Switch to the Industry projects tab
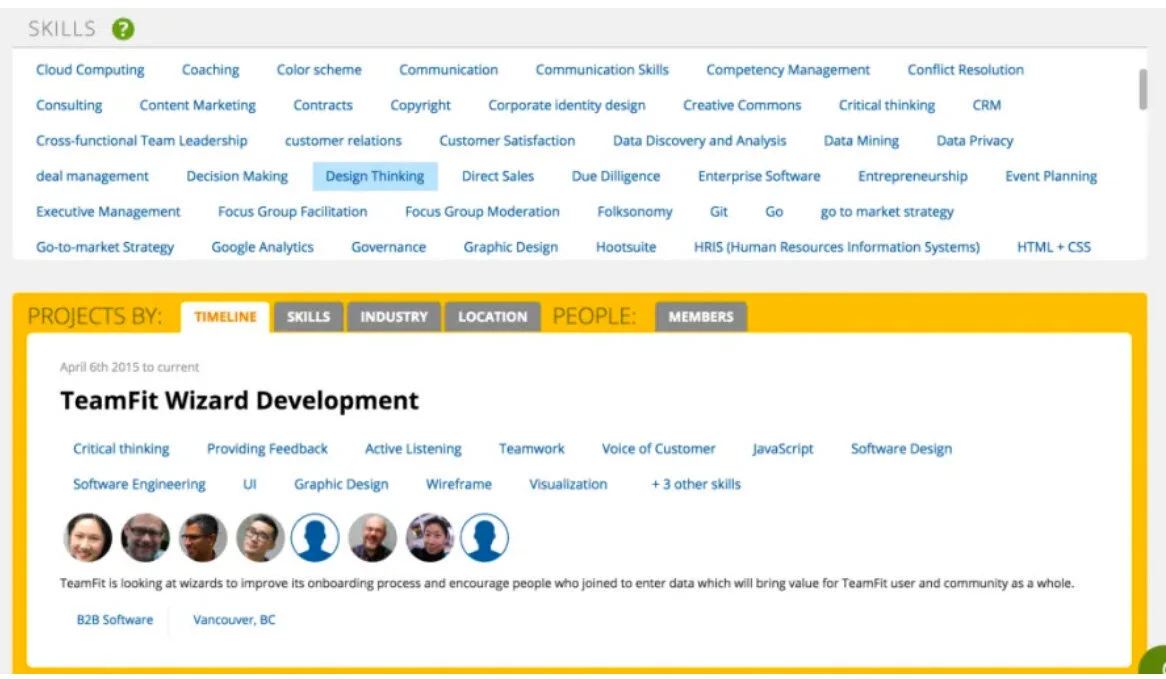 pos(394,317)
